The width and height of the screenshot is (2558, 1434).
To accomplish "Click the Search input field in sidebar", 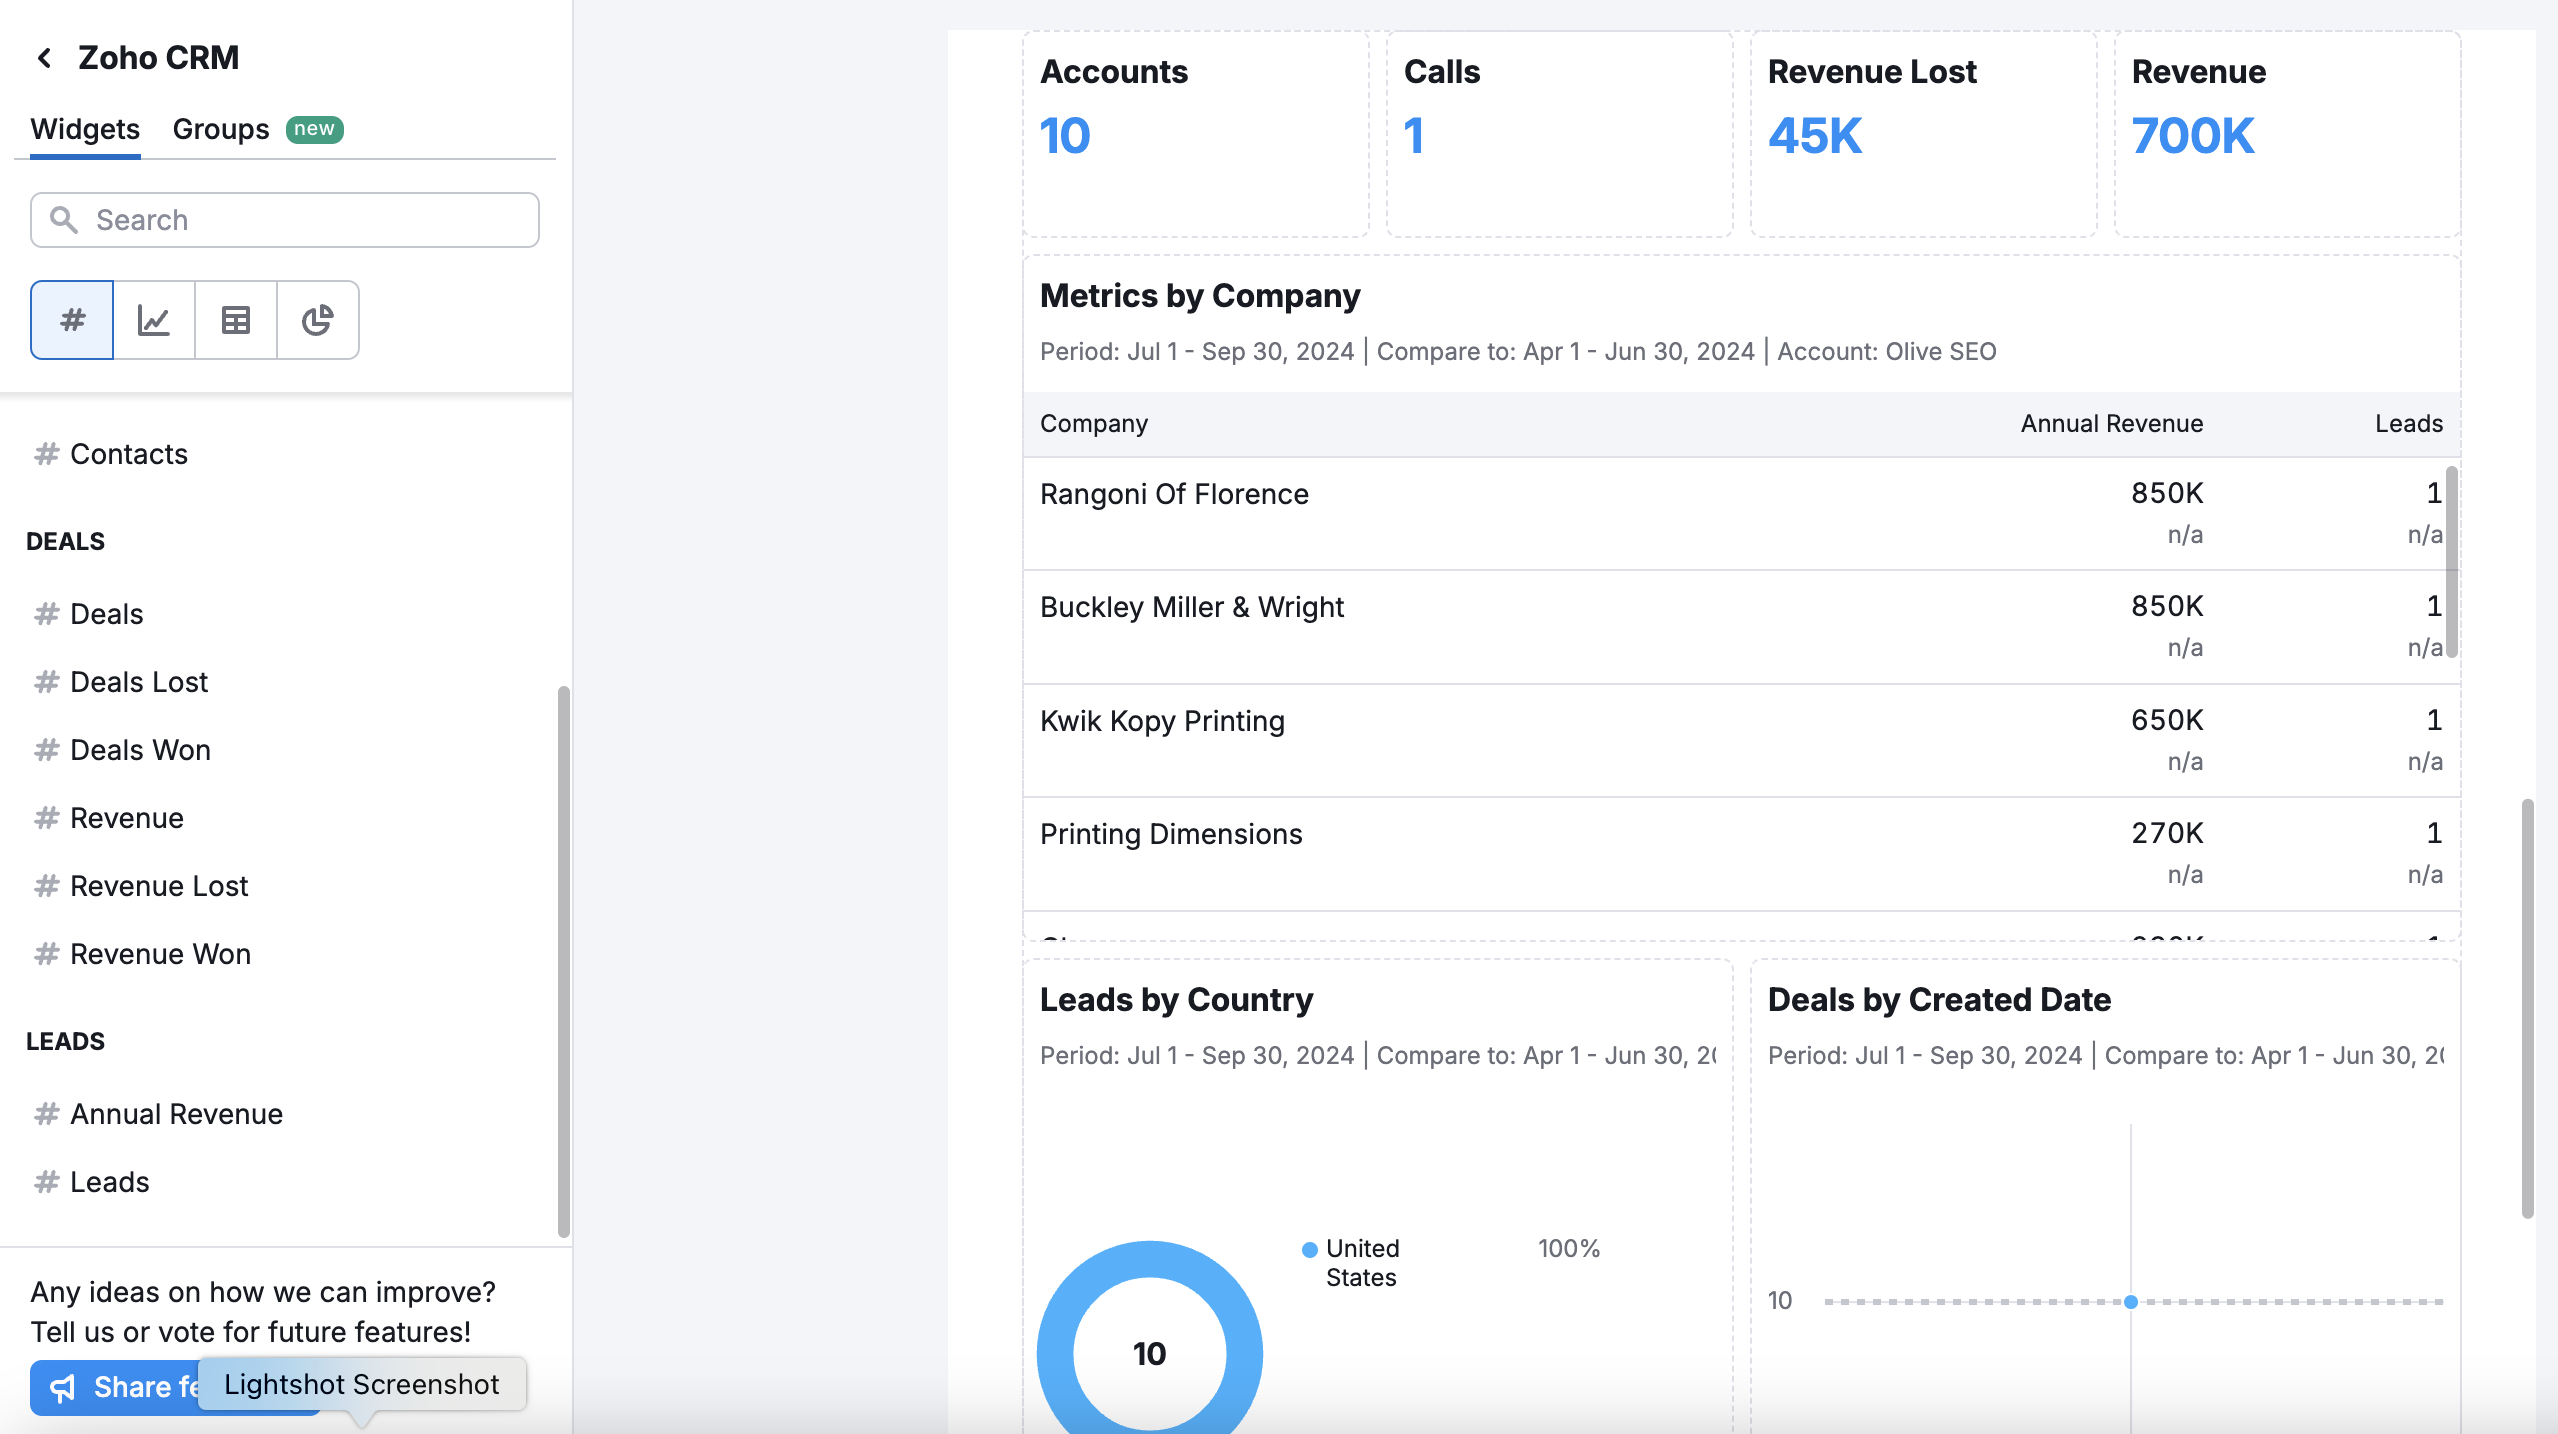I will coord(285,218).
